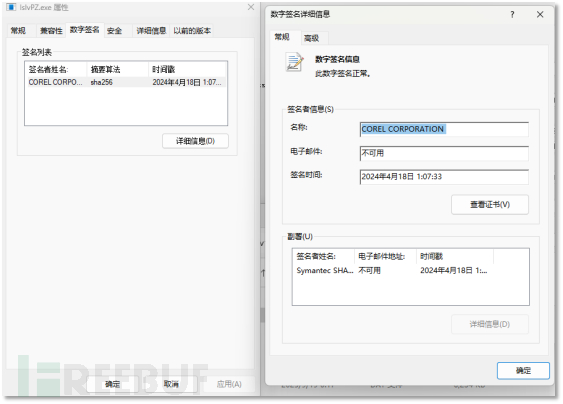Click the 电子邮件 field showing 不可用

tap(444, 153)
